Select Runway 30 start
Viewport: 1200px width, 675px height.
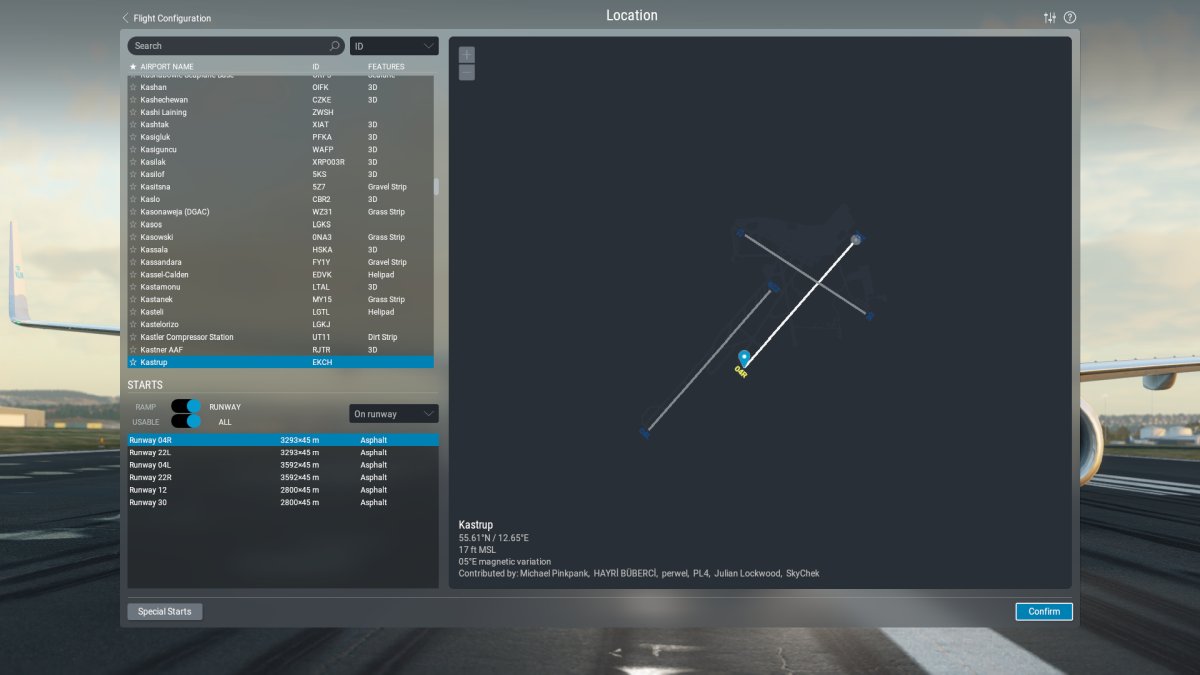tap(282, 502)
